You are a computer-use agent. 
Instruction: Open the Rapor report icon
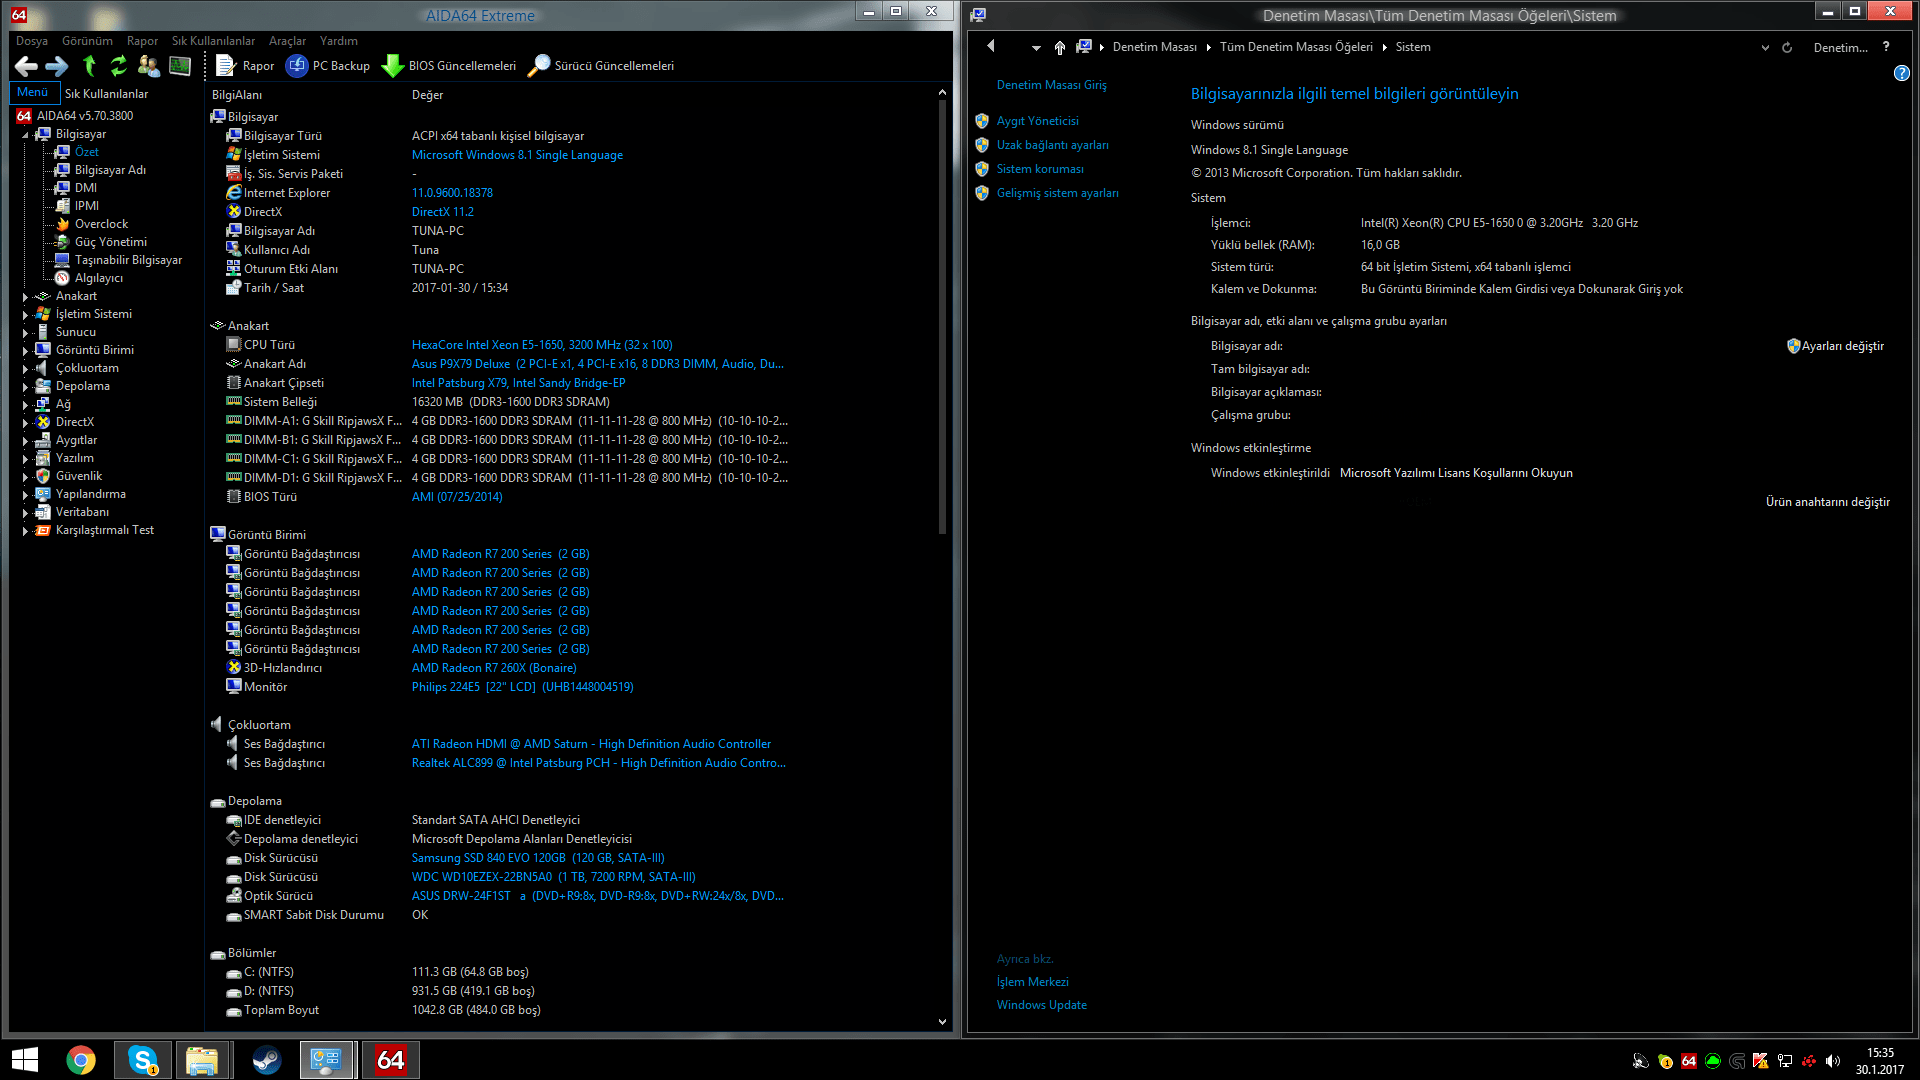coord(226,66)
